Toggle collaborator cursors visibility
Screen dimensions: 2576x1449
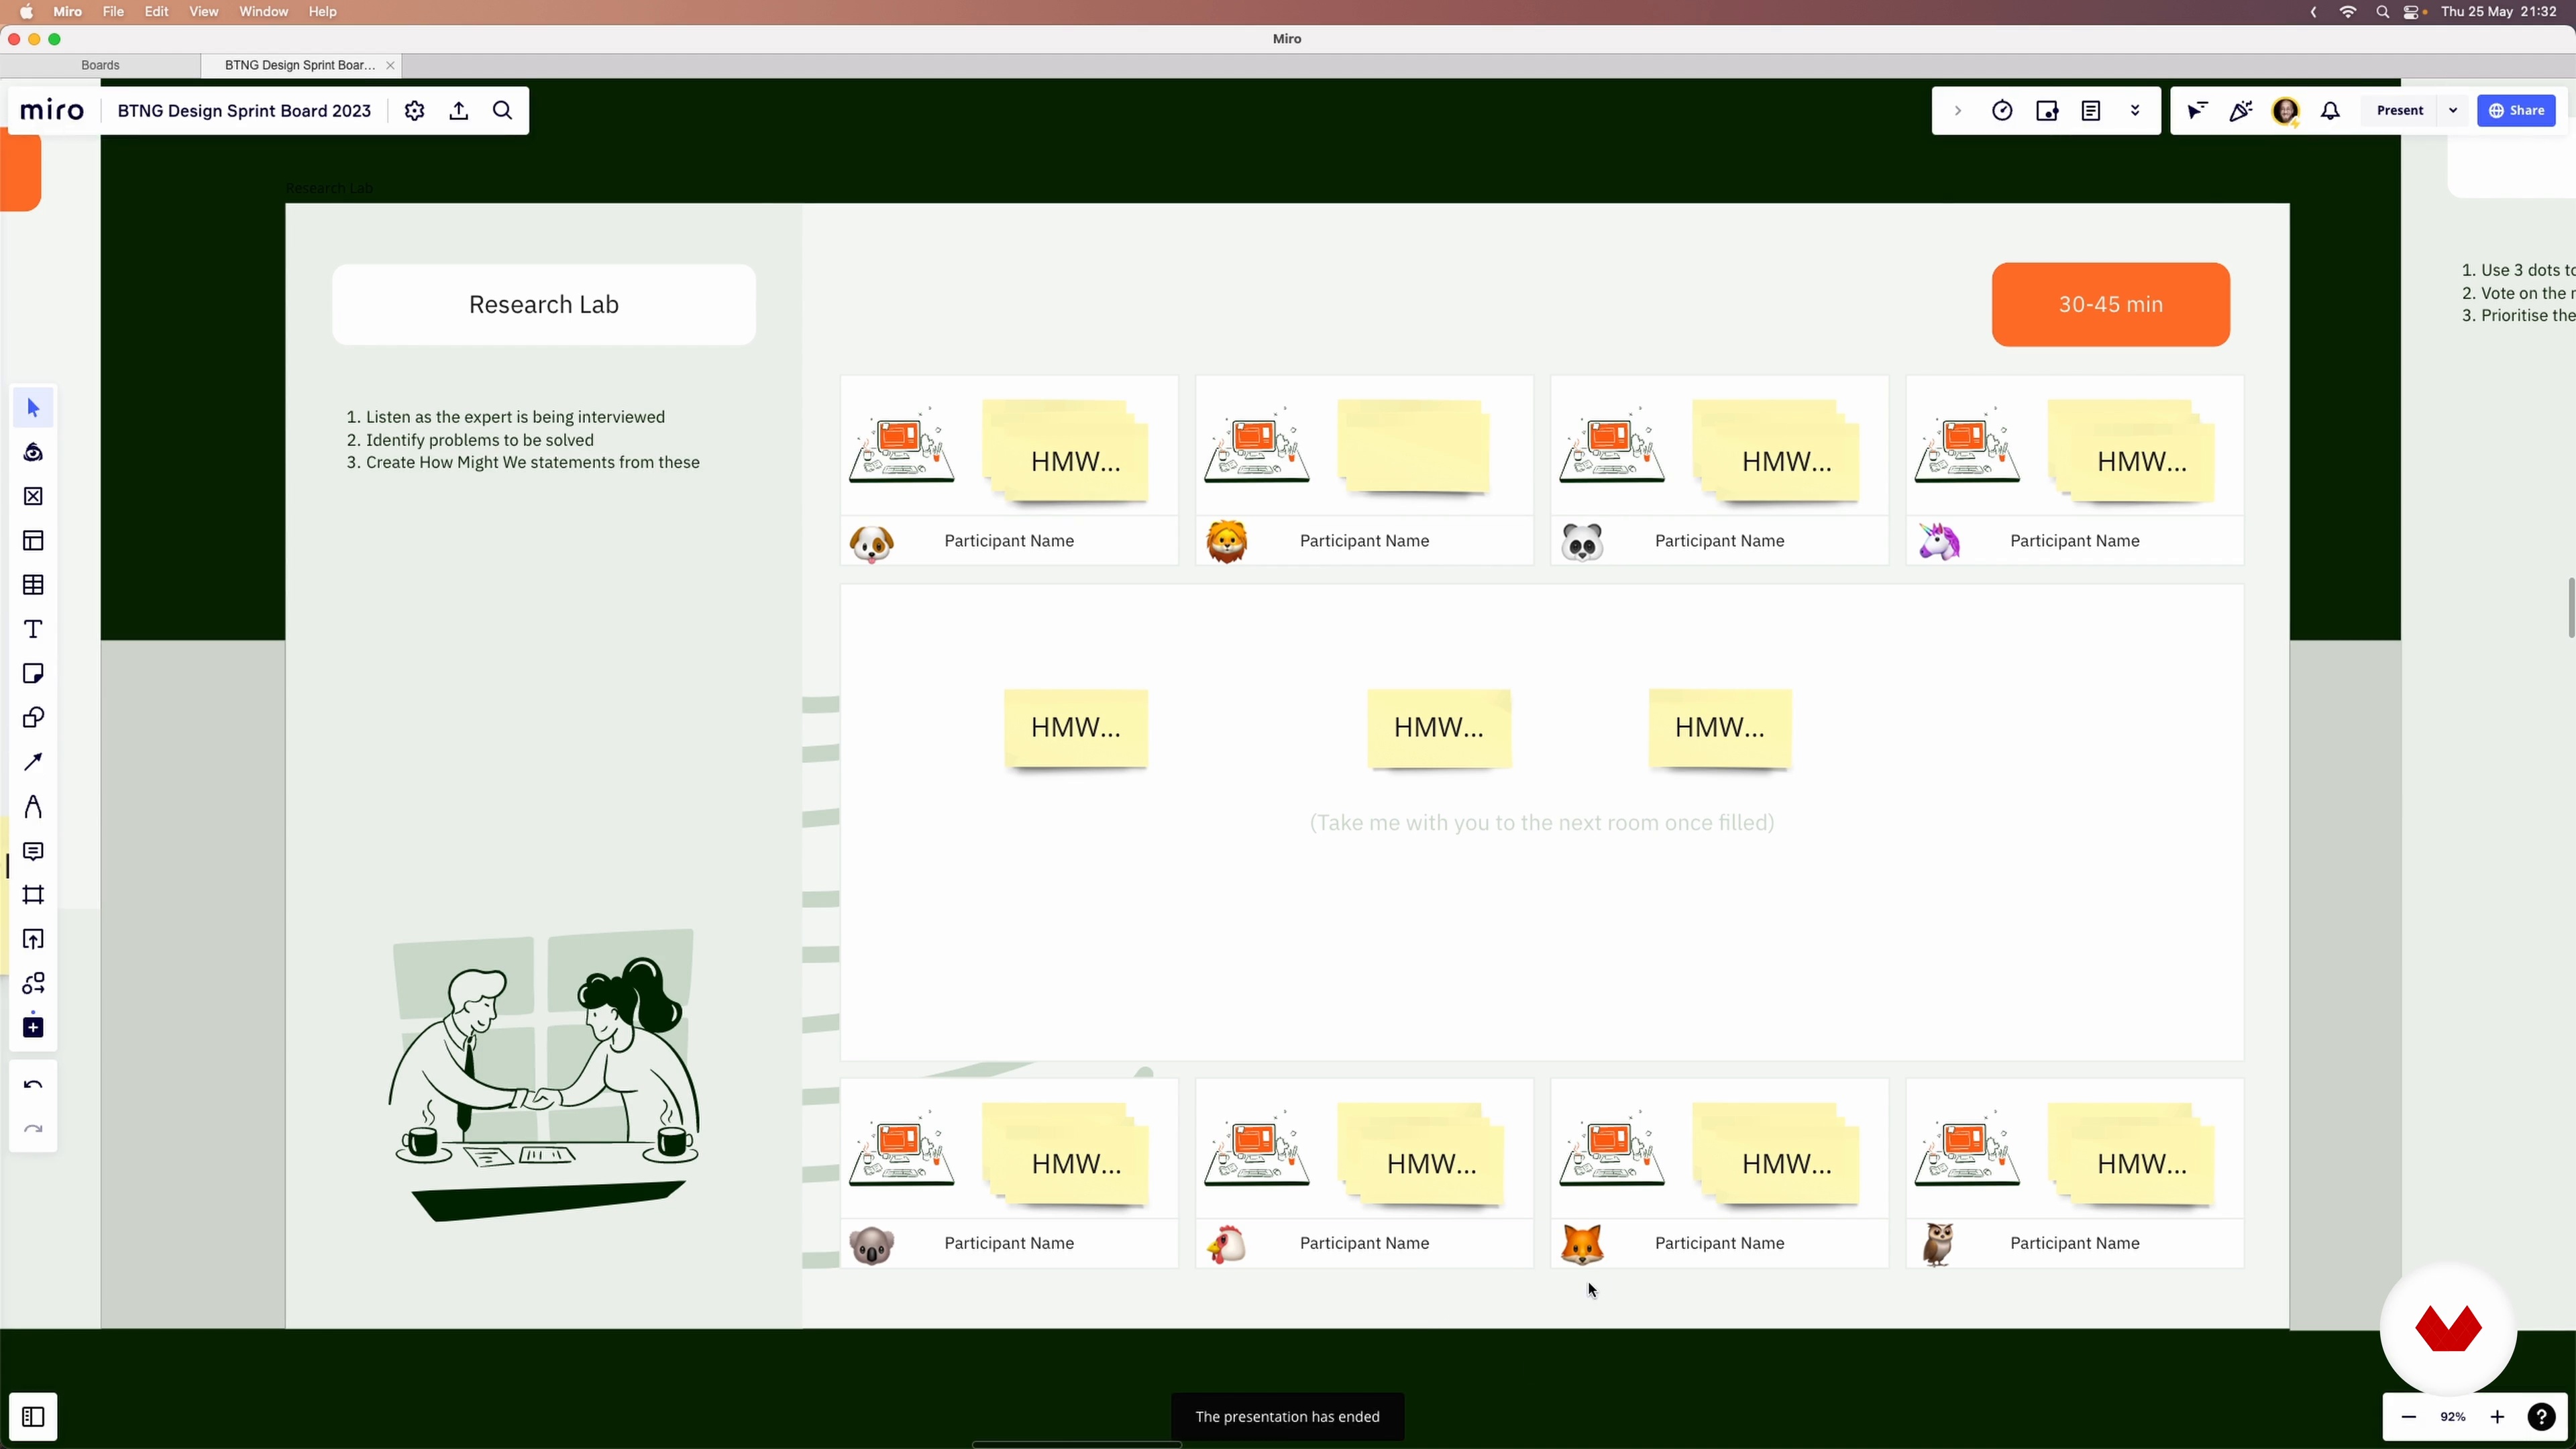pyautogui.click(x=2197, y=111)
